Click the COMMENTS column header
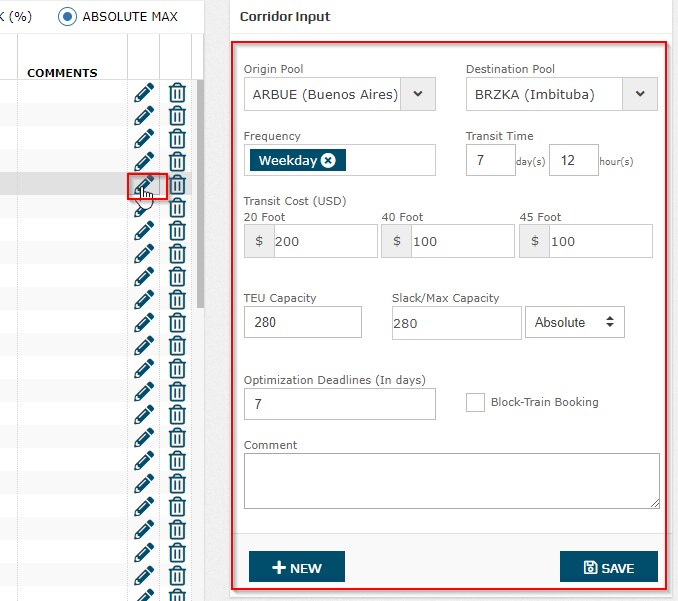 pos(62,73)
